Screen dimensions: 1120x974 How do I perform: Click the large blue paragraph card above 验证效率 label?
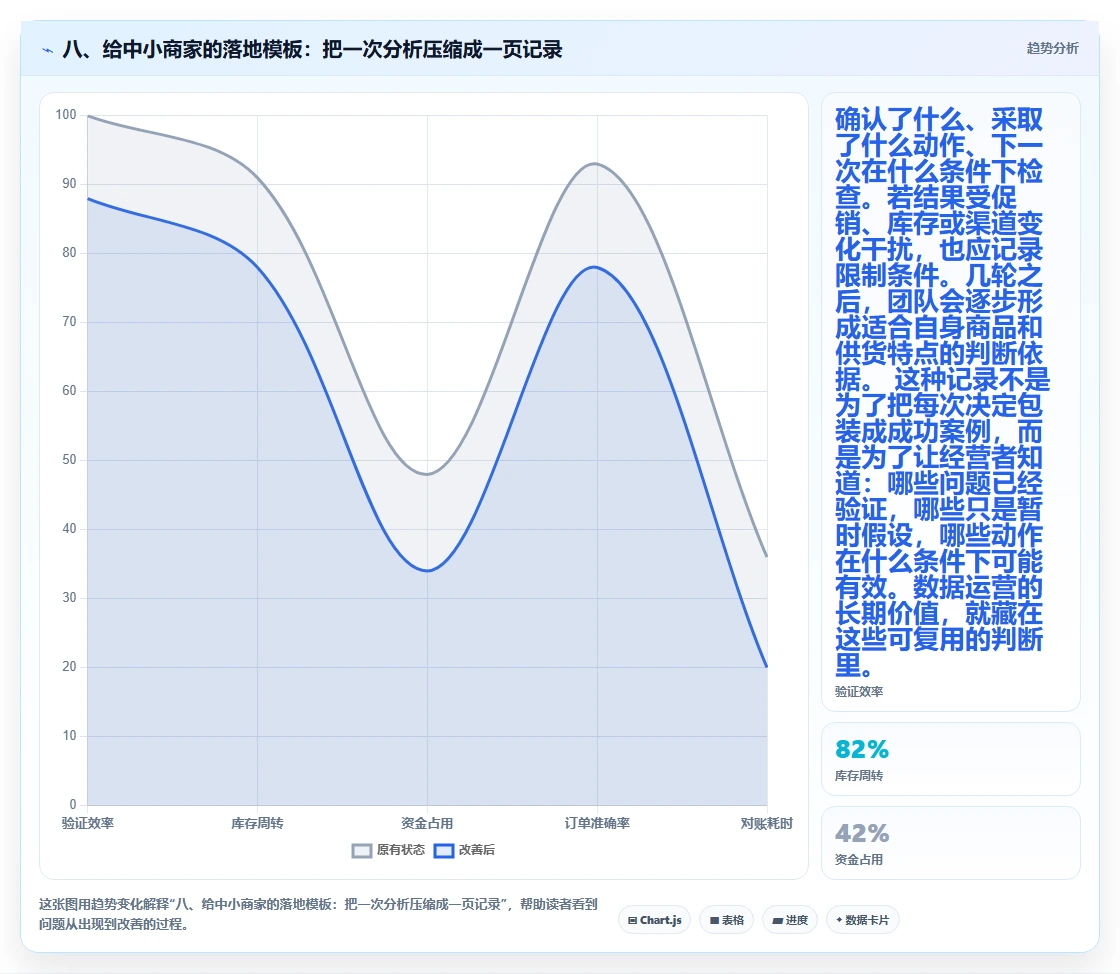tap(950, 401)
